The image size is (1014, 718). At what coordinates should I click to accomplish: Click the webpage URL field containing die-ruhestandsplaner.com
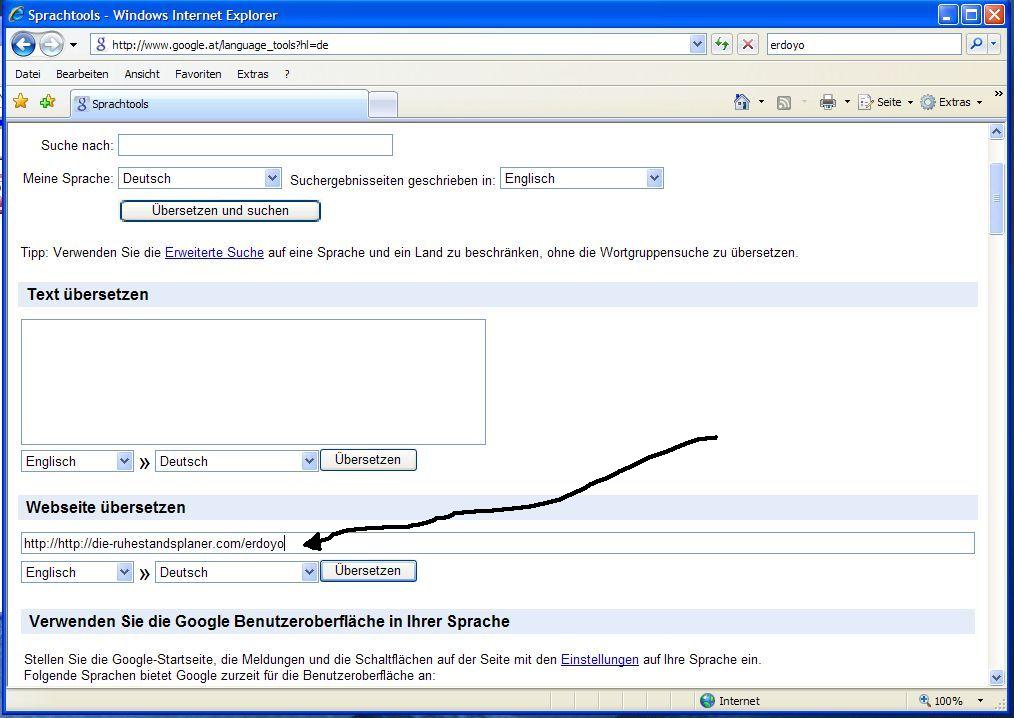coord(497,543)
